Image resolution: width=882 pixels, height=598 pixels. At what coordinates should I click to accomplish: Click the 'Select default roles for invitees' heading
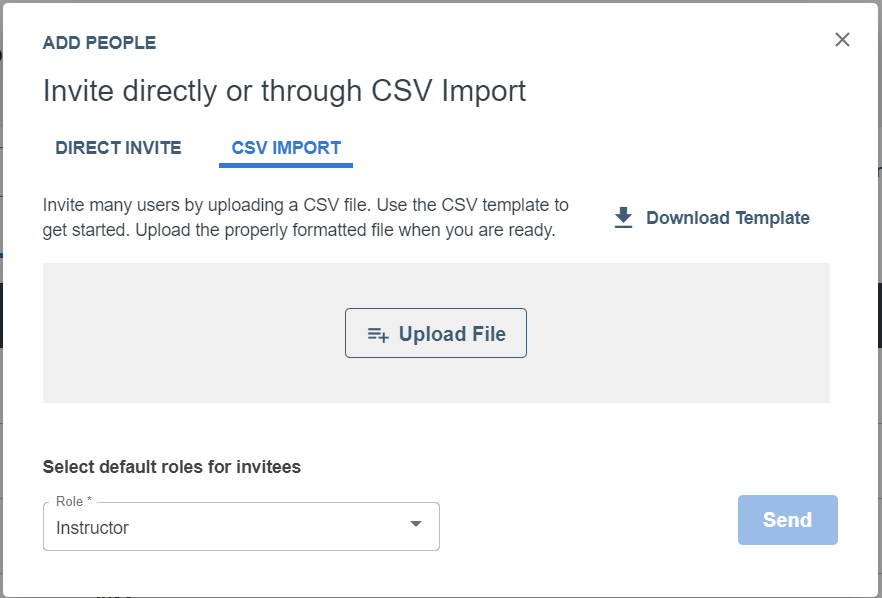coord(172,467)
